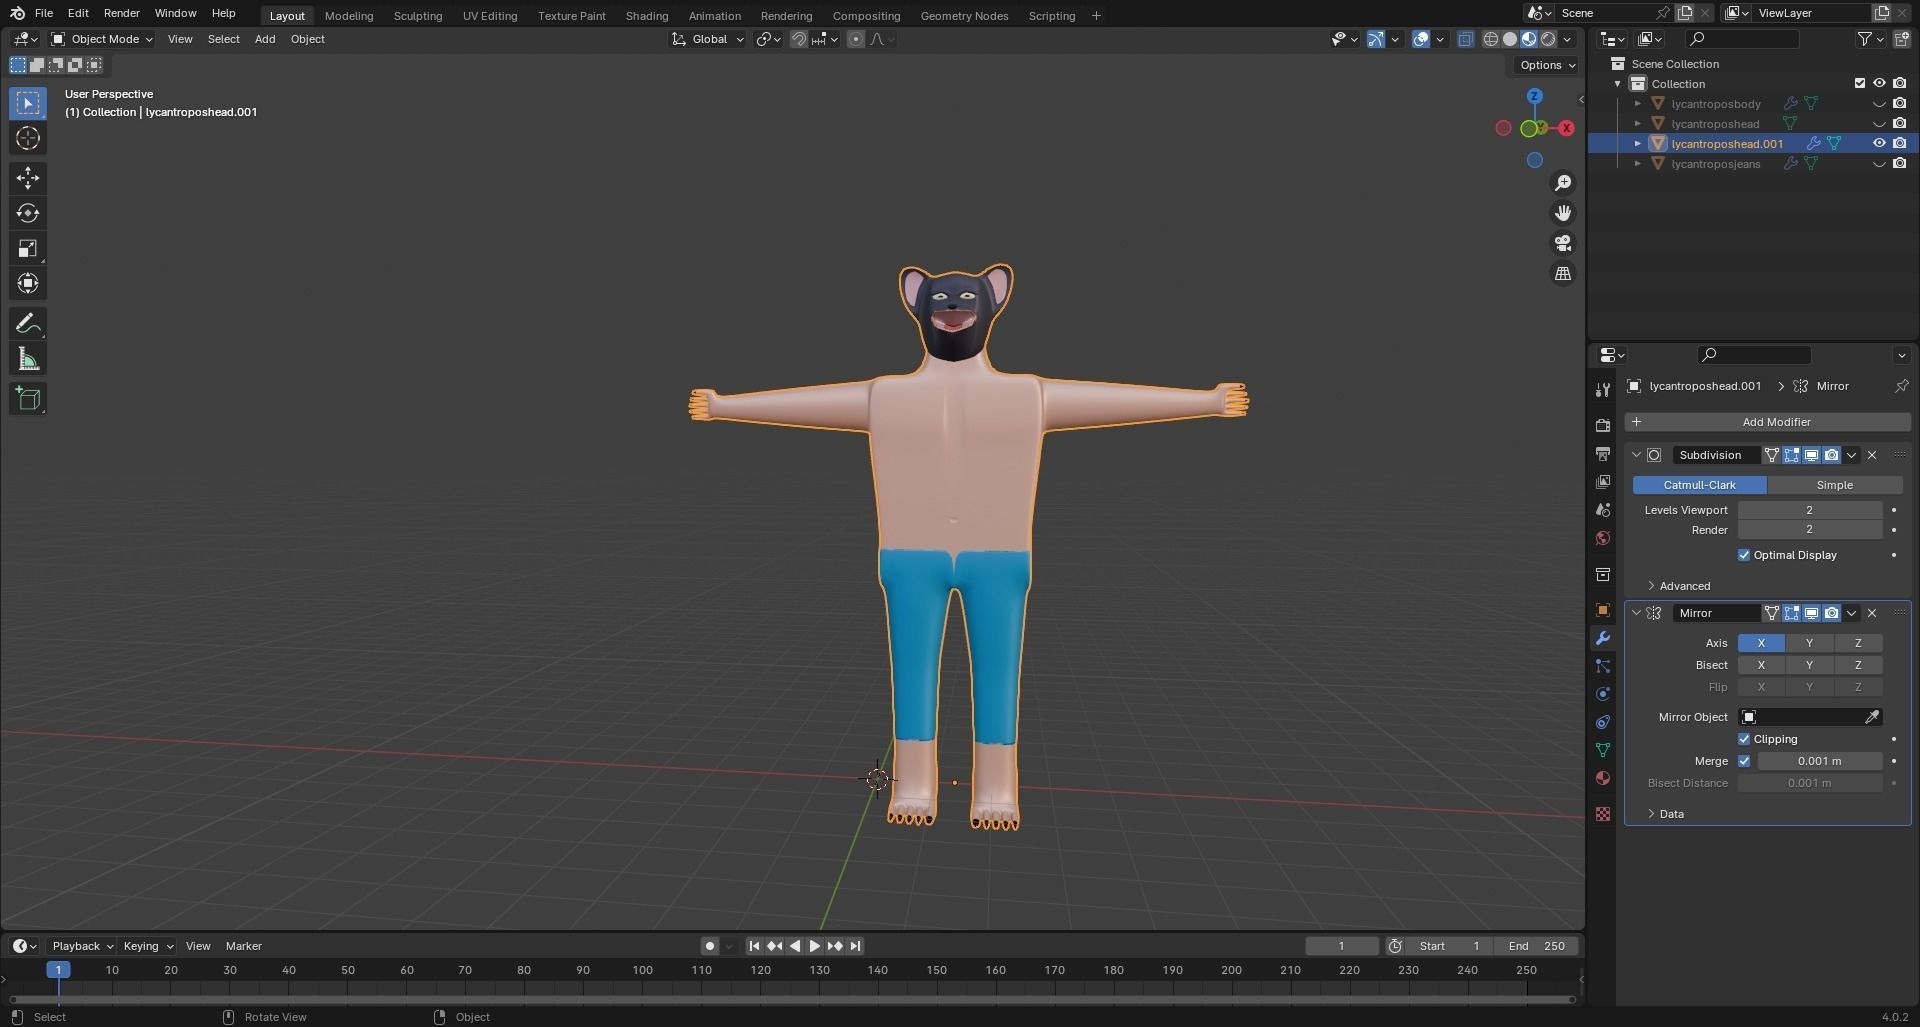Activate the Transform tool
The height and width of the screenshot is (1027, 1920).
(28, 283)
